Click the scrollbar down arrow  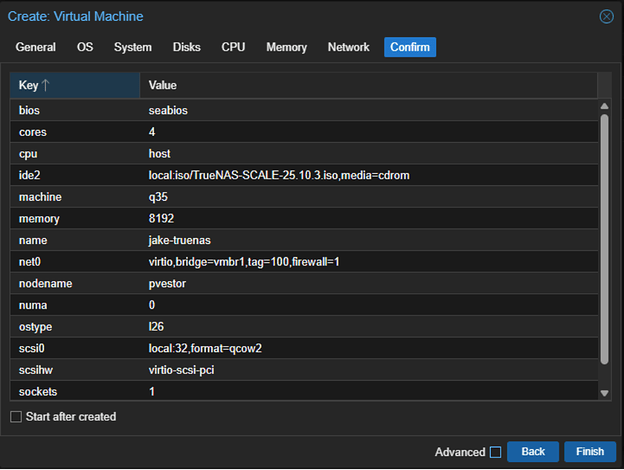pos(604,393)
